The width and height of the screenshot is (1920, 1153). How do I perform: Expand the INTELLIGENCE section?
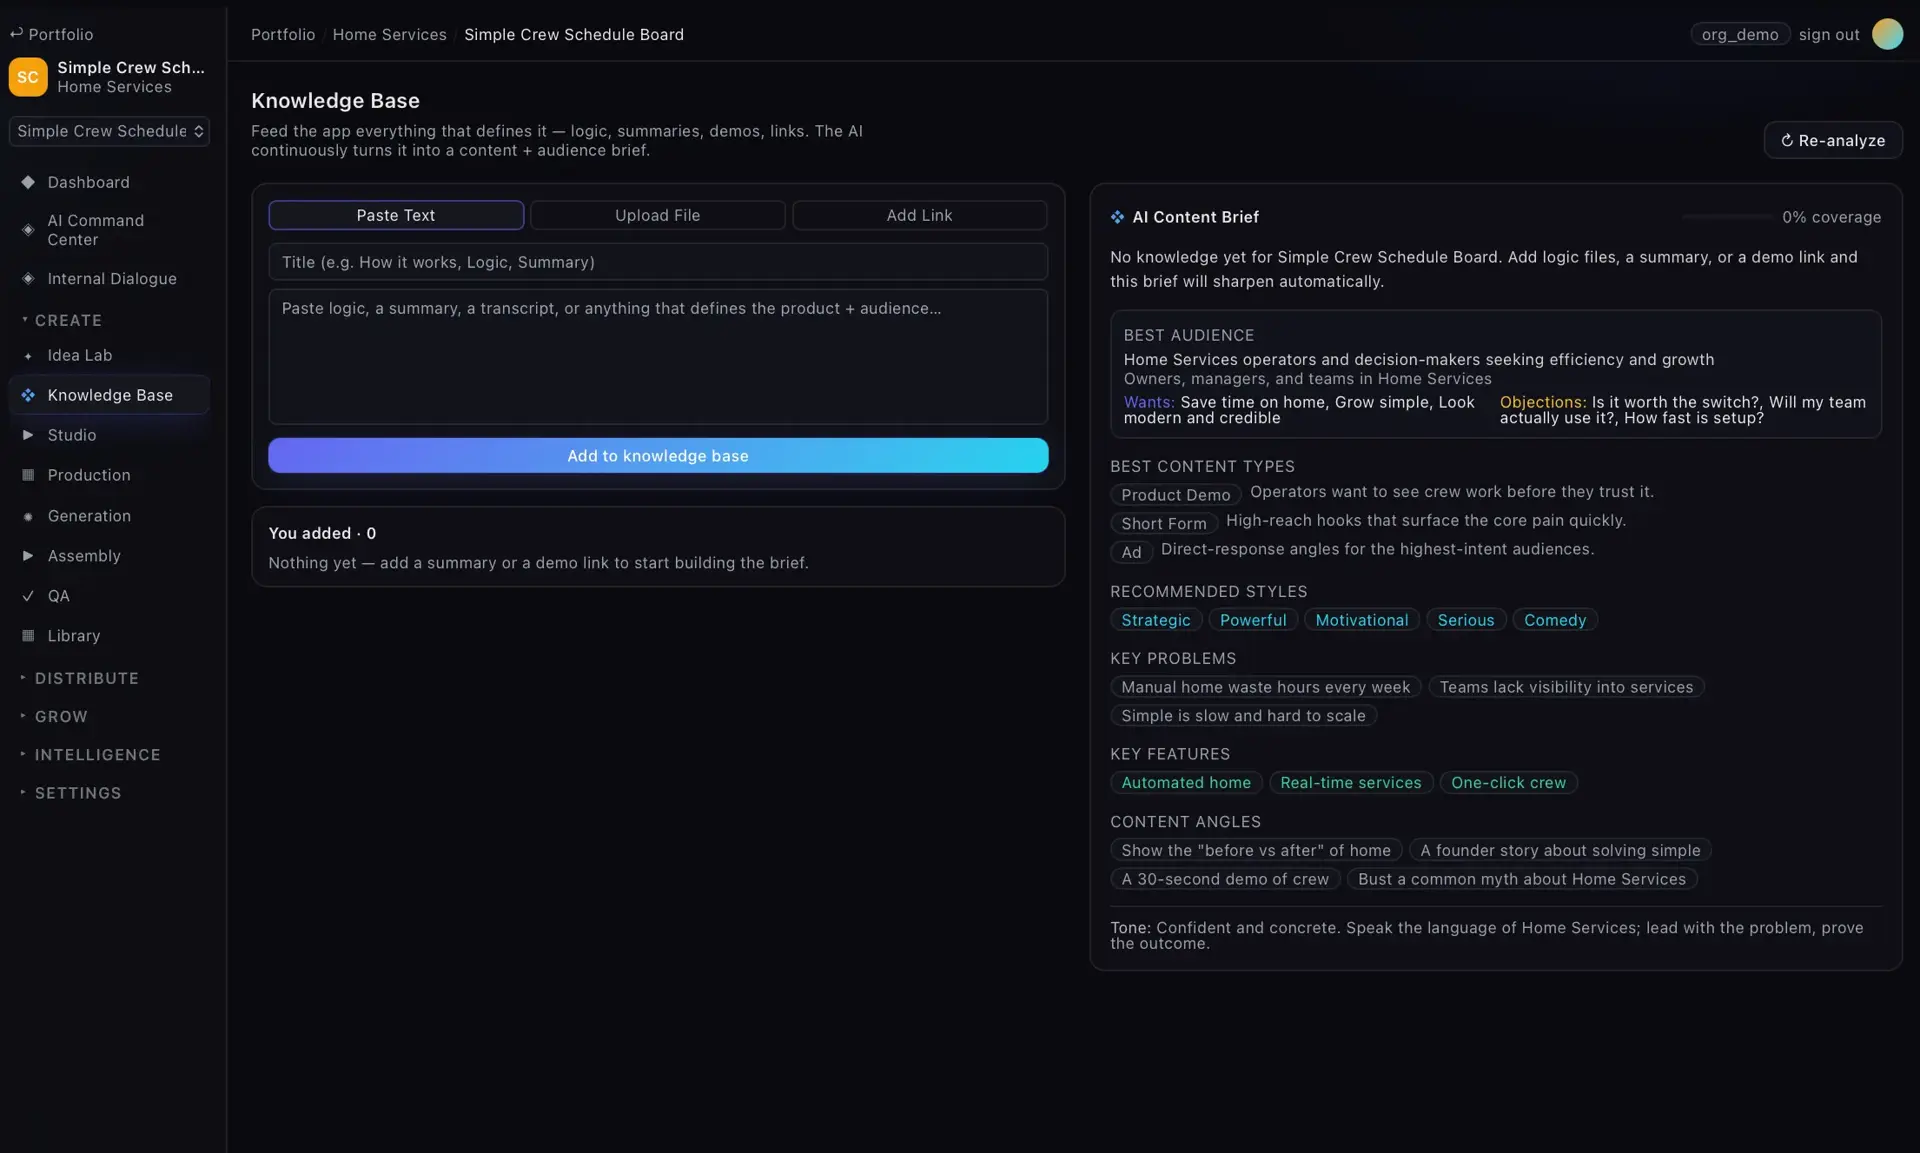tap(97, 755)
